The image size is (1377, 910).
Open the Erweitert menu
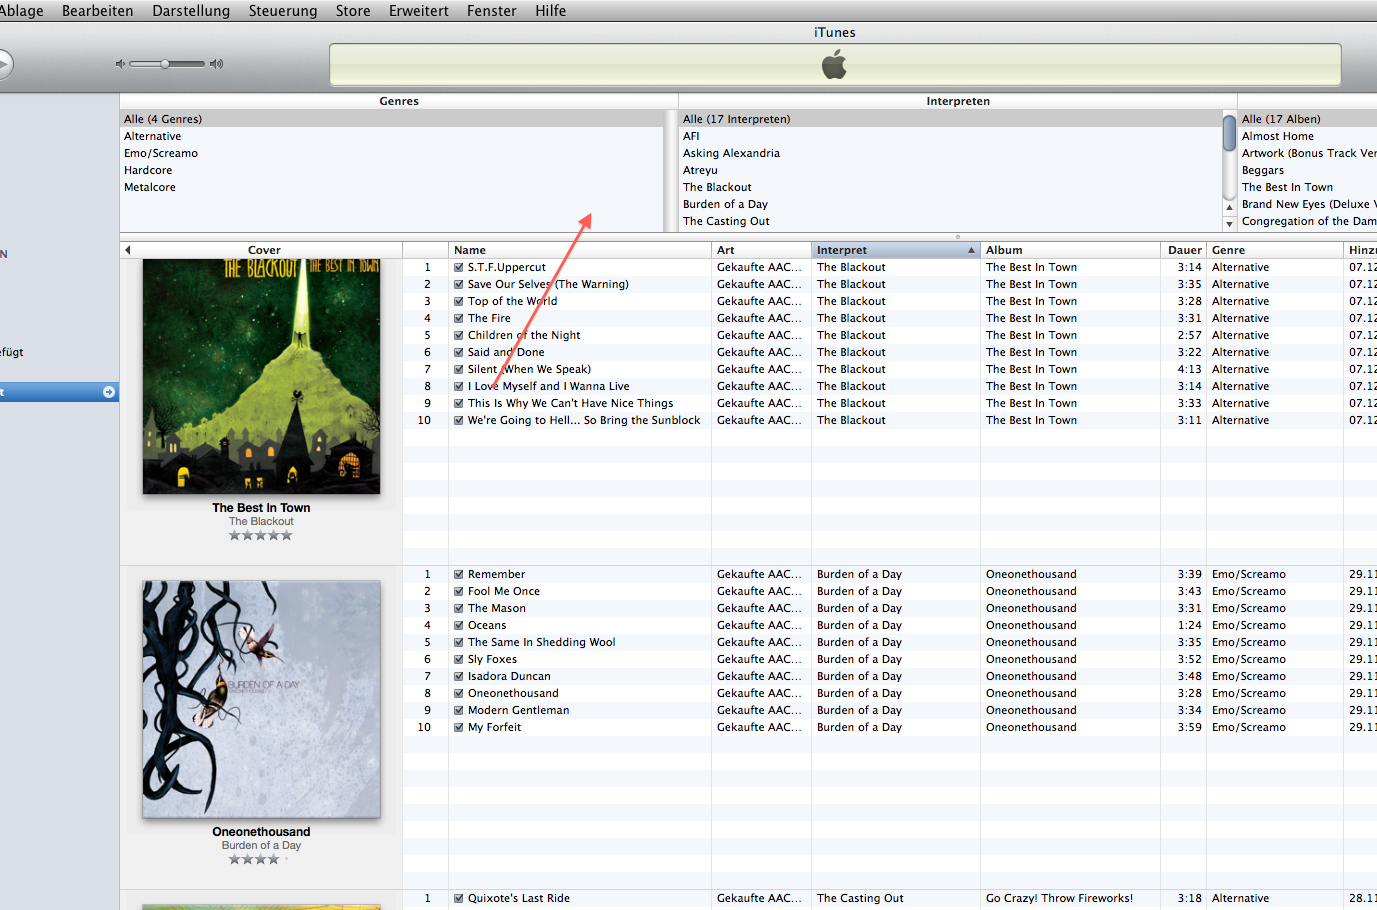click(418, 11)
